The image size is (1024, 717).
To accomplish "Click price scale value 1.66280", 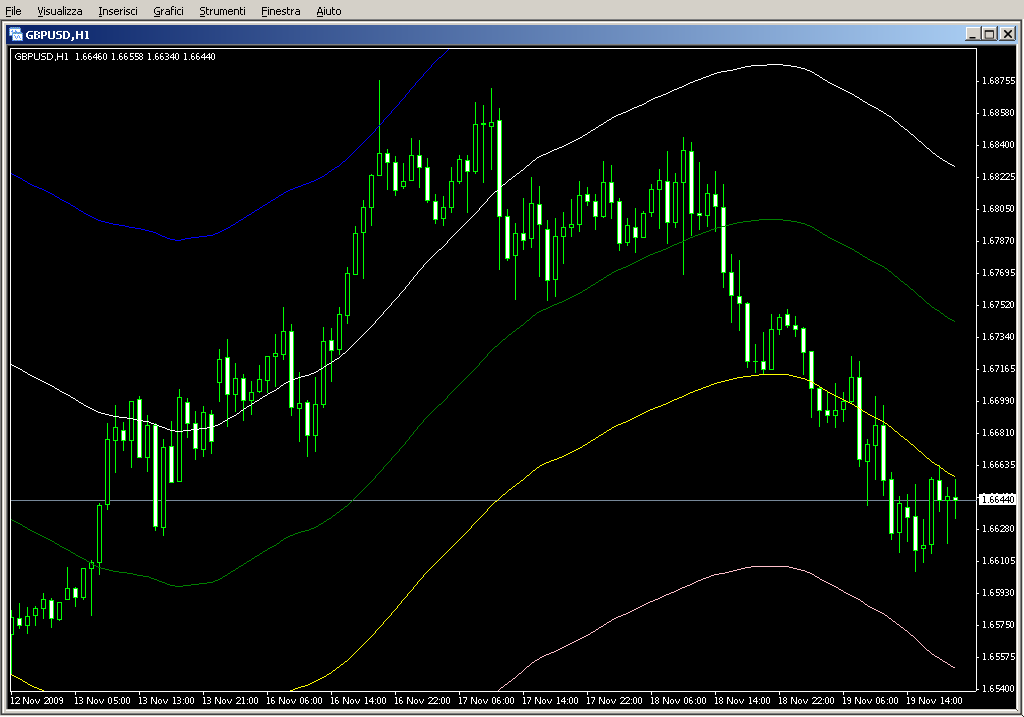I will (x=999, y=529).
